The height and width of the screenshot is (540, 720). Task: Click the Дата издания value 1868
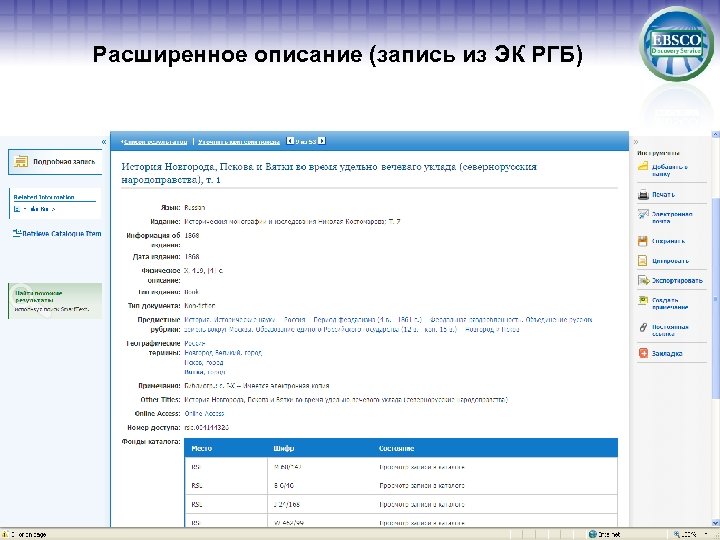[191, 257]
